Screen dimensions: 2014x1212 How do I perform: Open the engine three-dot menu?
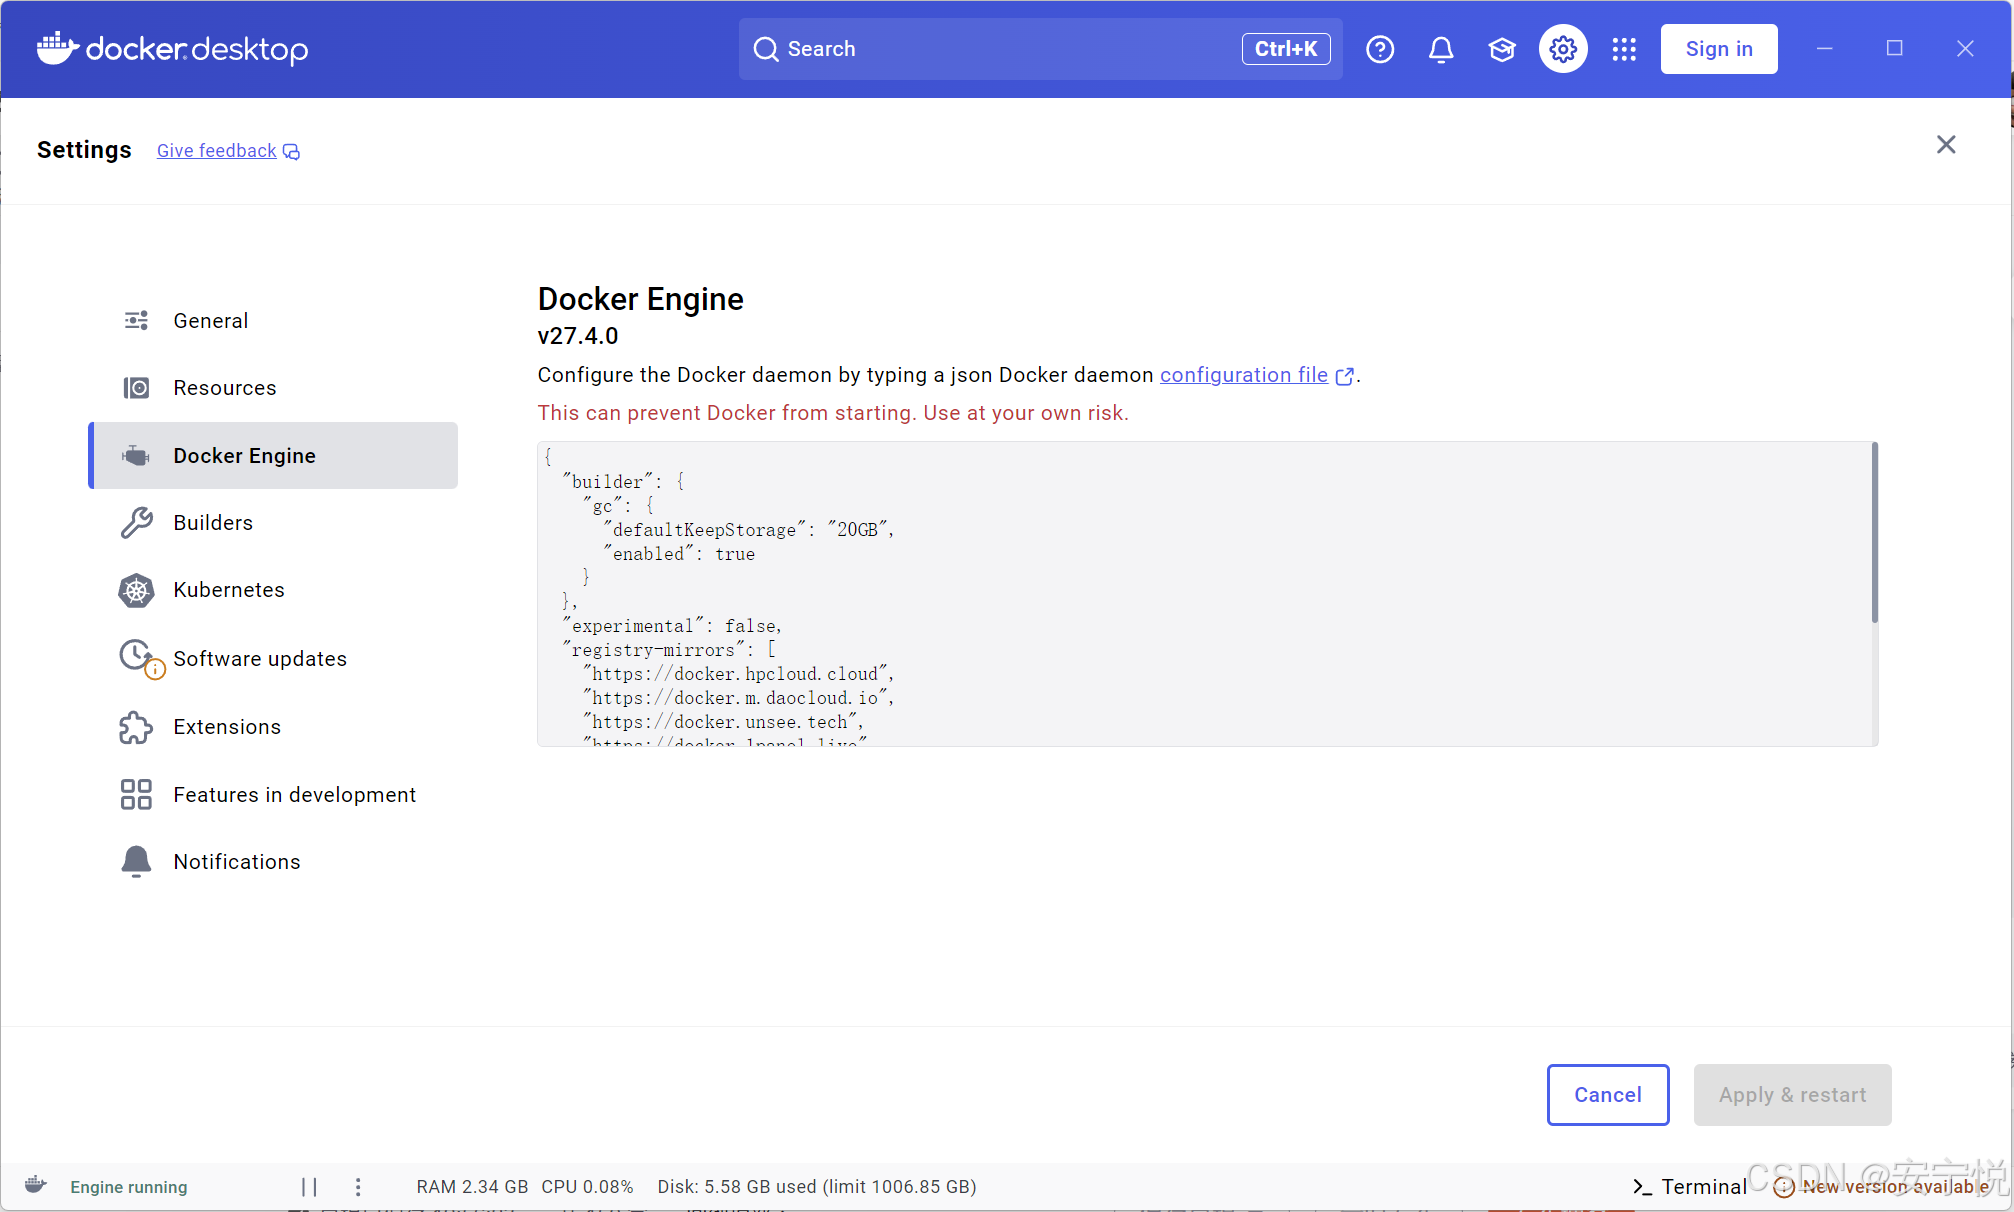[358, 1187]
